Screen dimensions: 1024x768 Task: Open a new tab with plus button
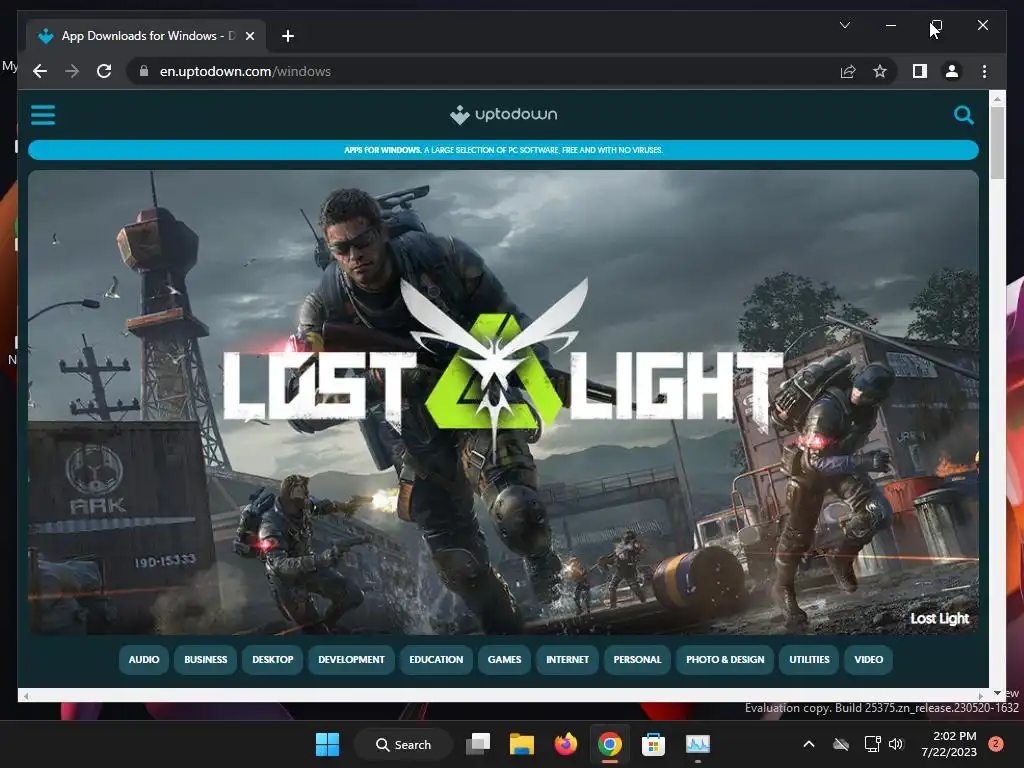(288, 36)
